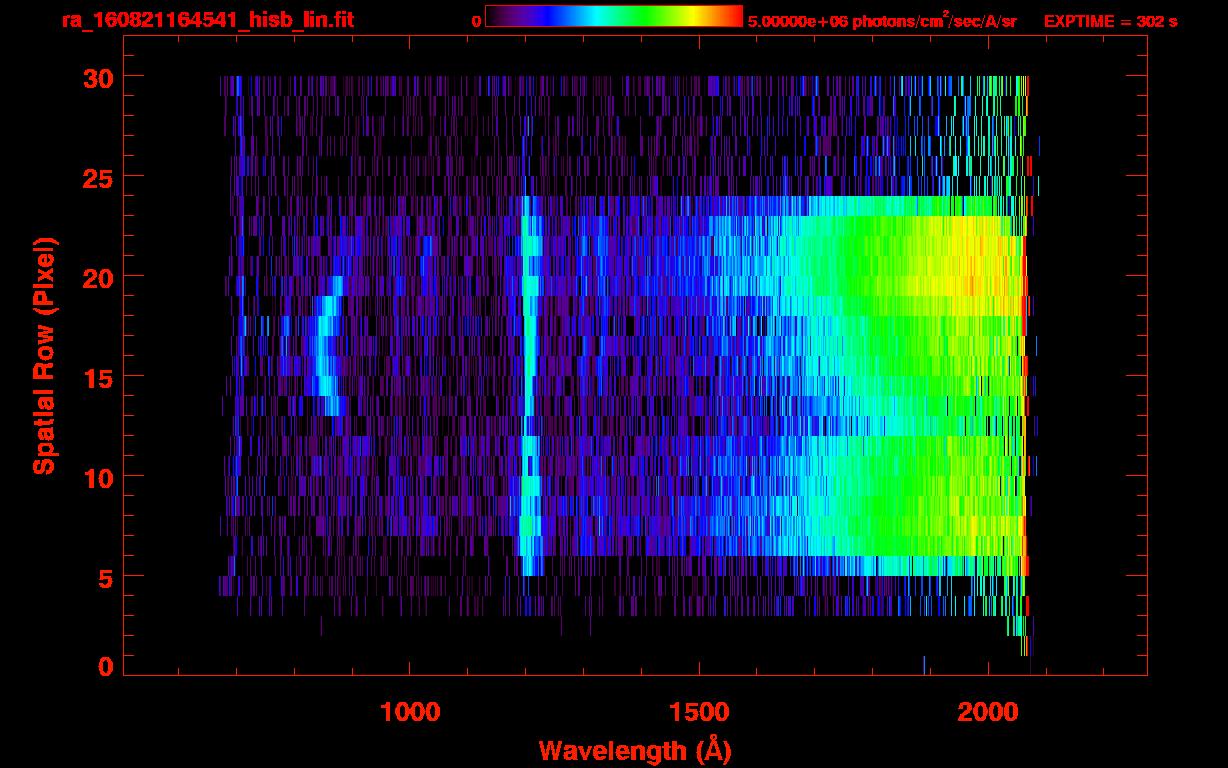Viewport: 1228px width, 768px height.
Task: Click the 1000 wavelength tick label
Action: click(x=410, y=712)
